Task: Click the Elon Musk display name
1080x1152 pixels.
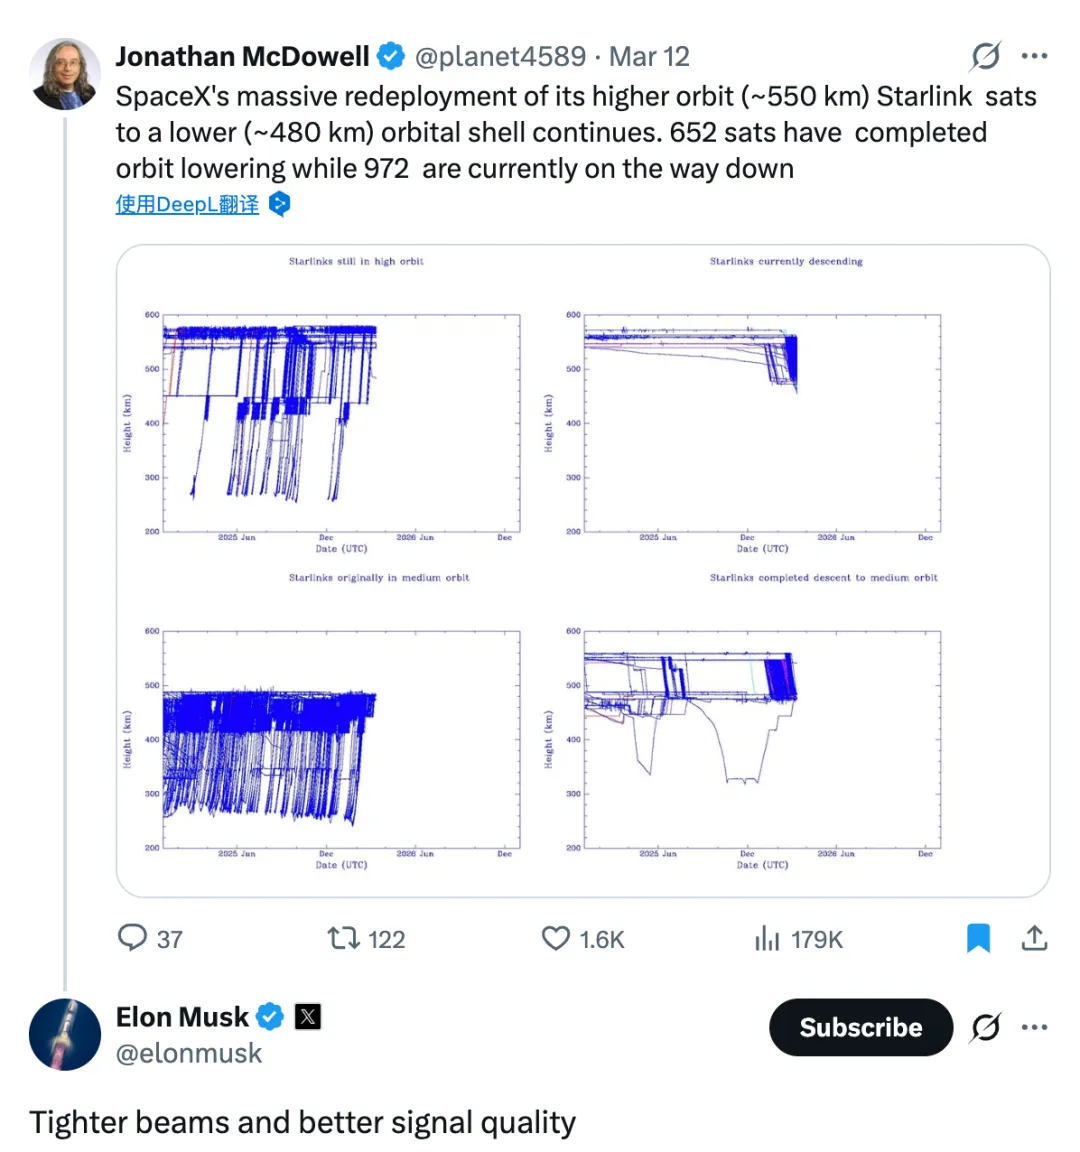Action: 182,1017
